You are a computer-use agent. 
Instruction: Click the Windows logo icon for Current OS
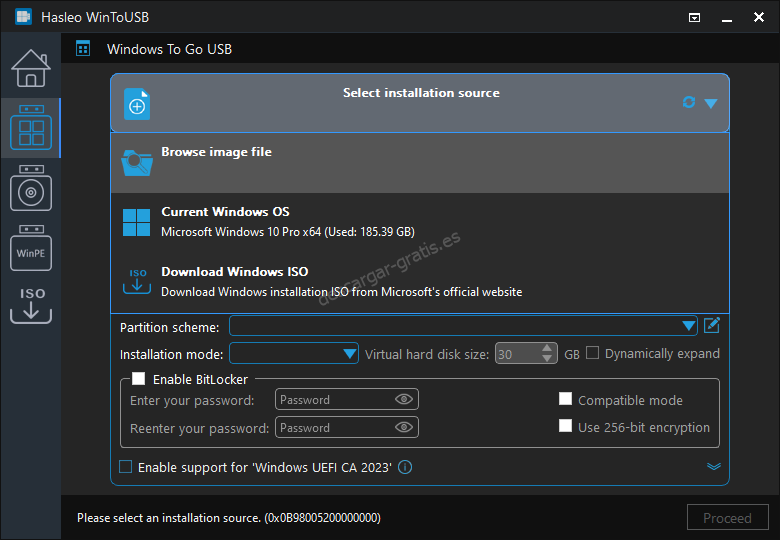(x=136, y=222)
